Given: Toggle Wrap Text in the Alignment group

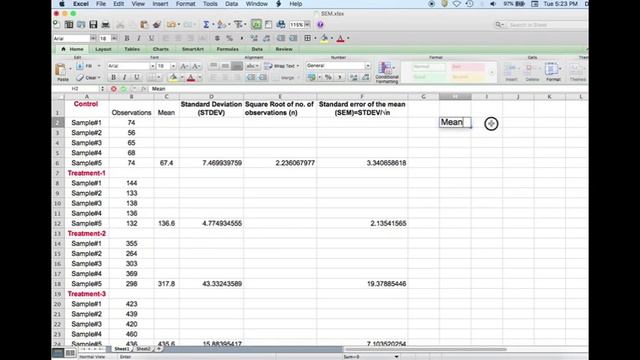Looking at the screenshot, I should point(281,66).
